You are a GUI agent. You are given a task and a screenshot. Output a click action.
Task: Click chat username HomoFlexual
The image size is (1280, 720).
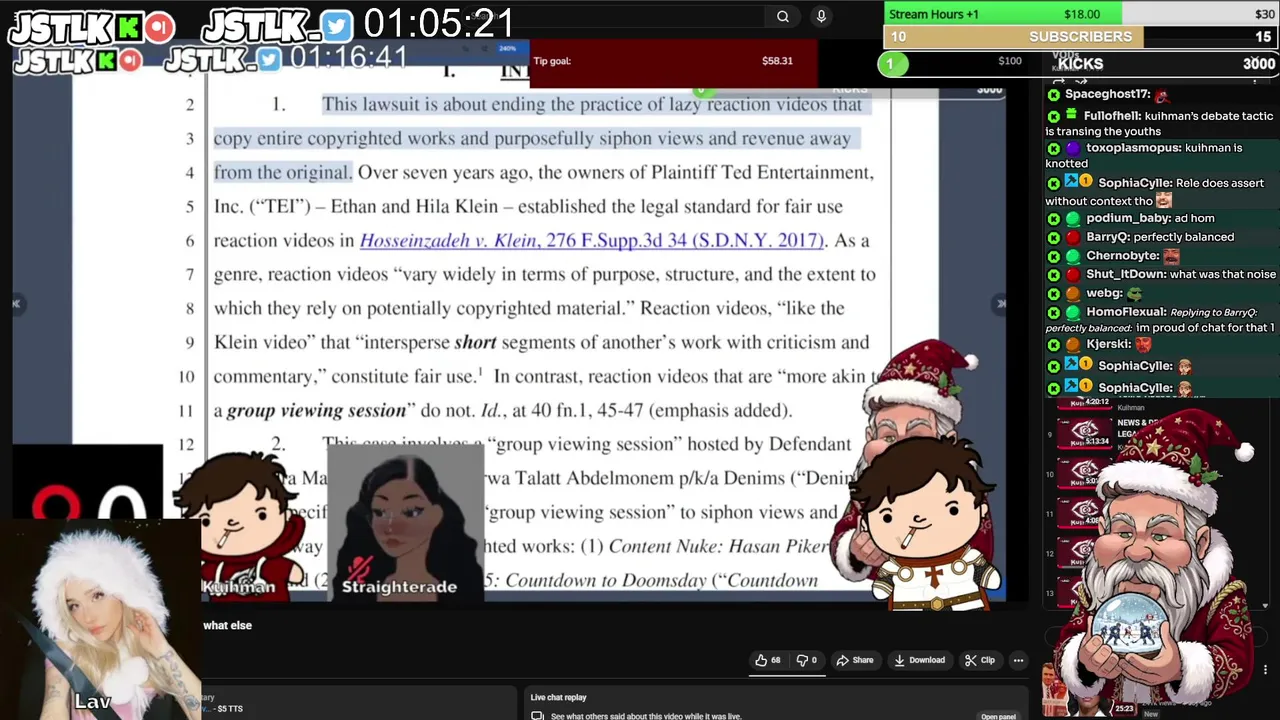point(1126,312)
